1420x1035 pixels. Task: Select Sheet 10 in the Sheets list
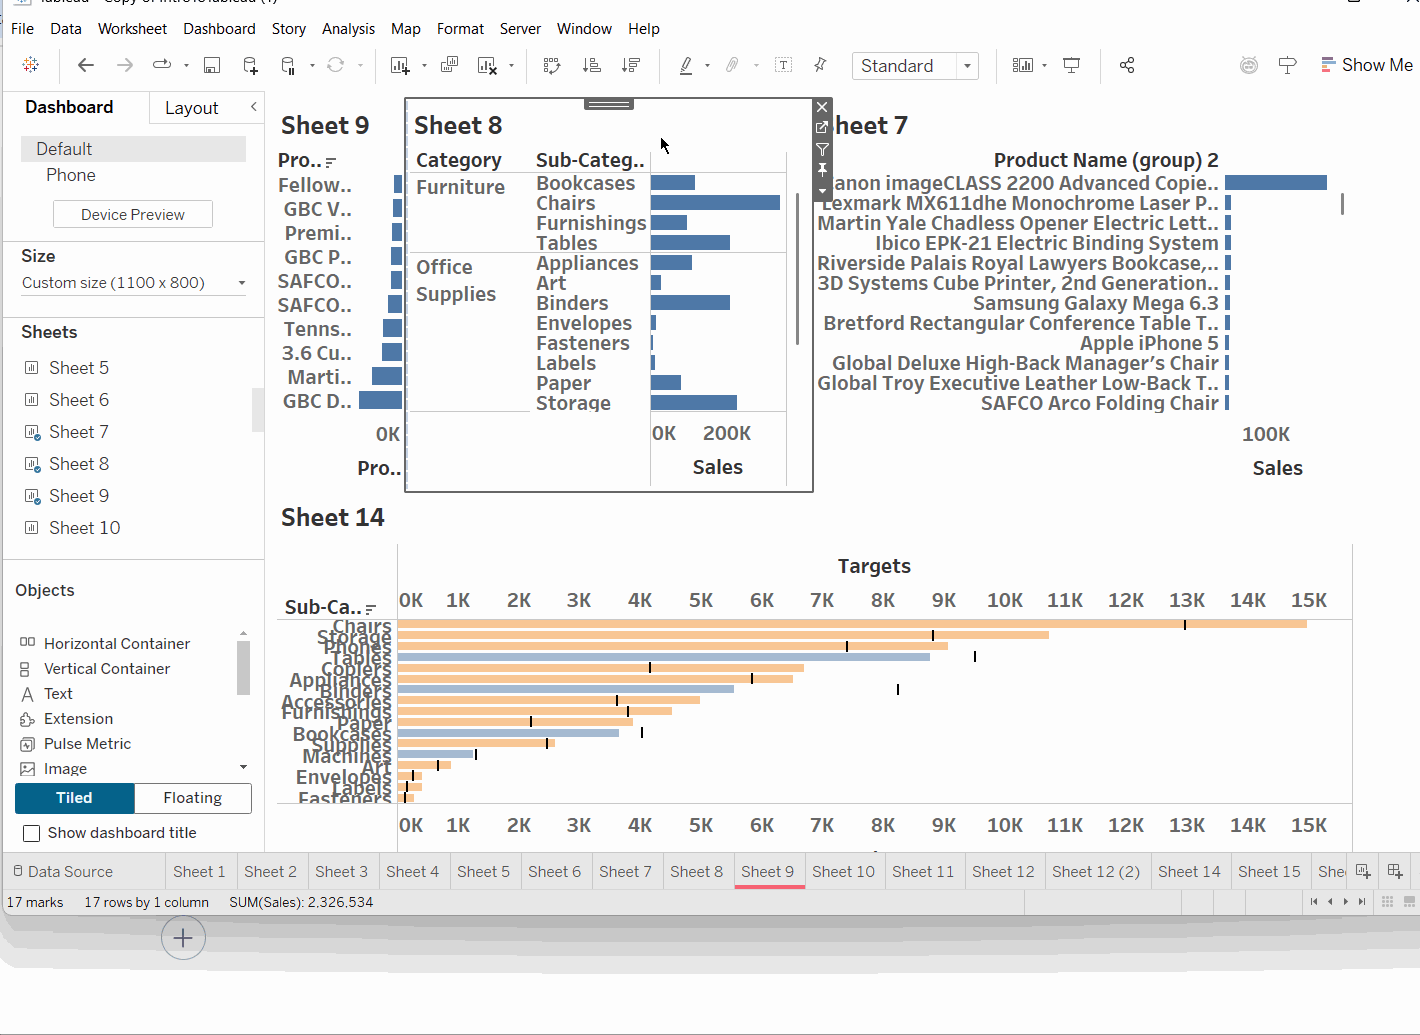[84, 528]
